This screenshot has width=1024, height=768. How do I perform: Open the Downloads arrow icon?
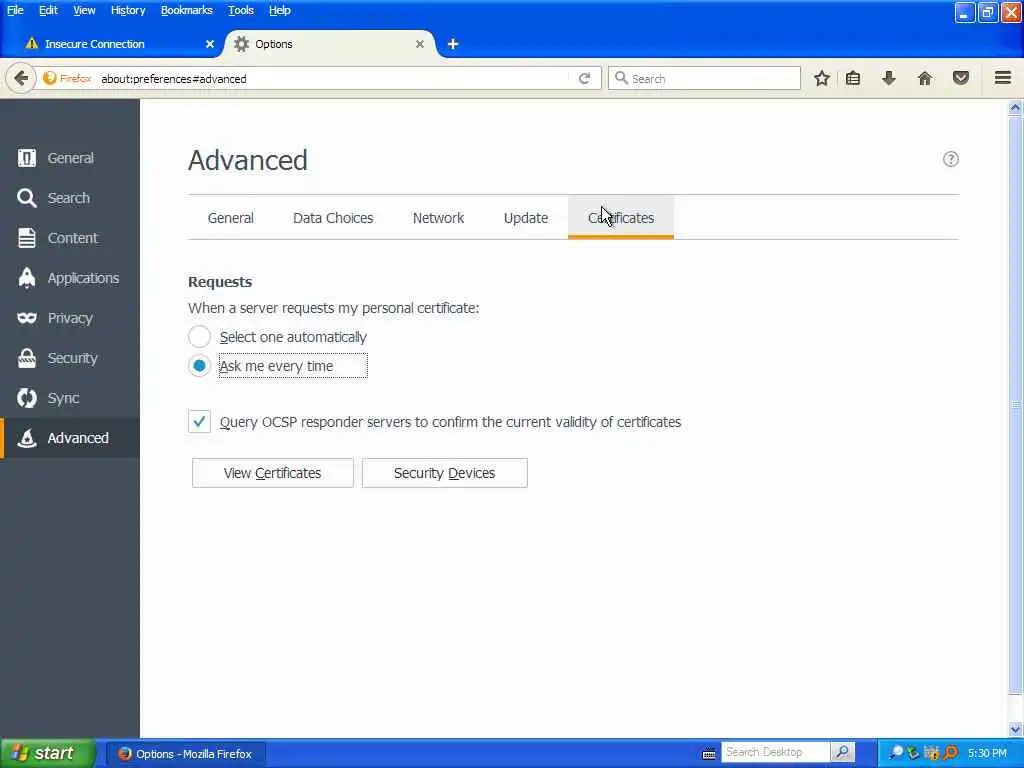click(x=889, y=78)
